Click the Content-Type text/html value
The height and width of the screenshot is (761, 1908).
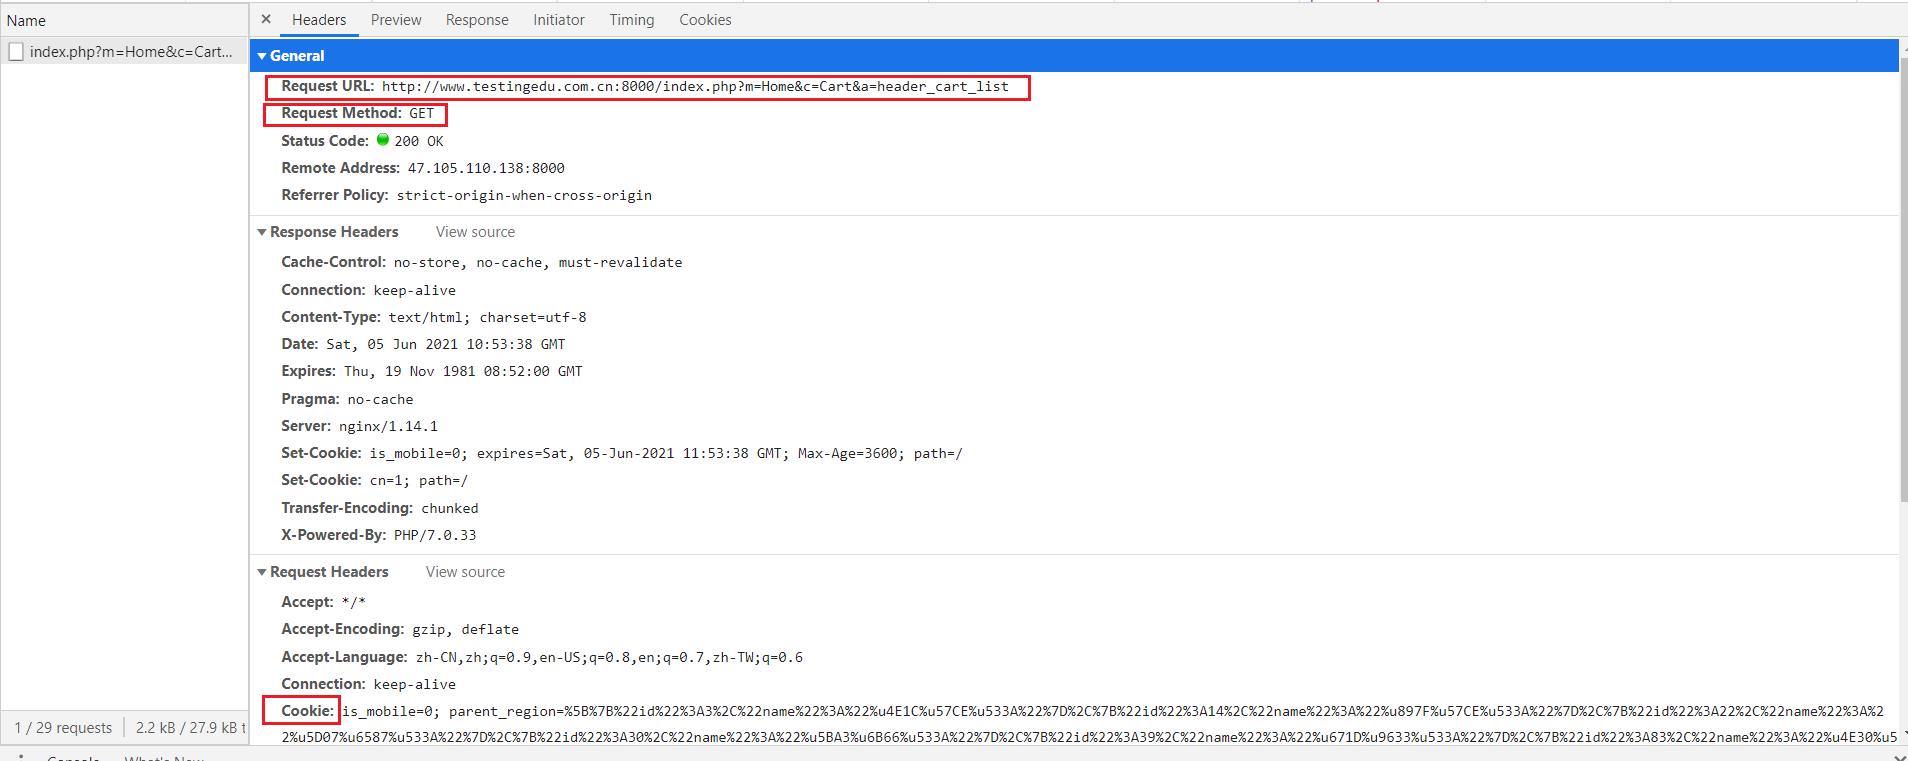click(488, 318)
